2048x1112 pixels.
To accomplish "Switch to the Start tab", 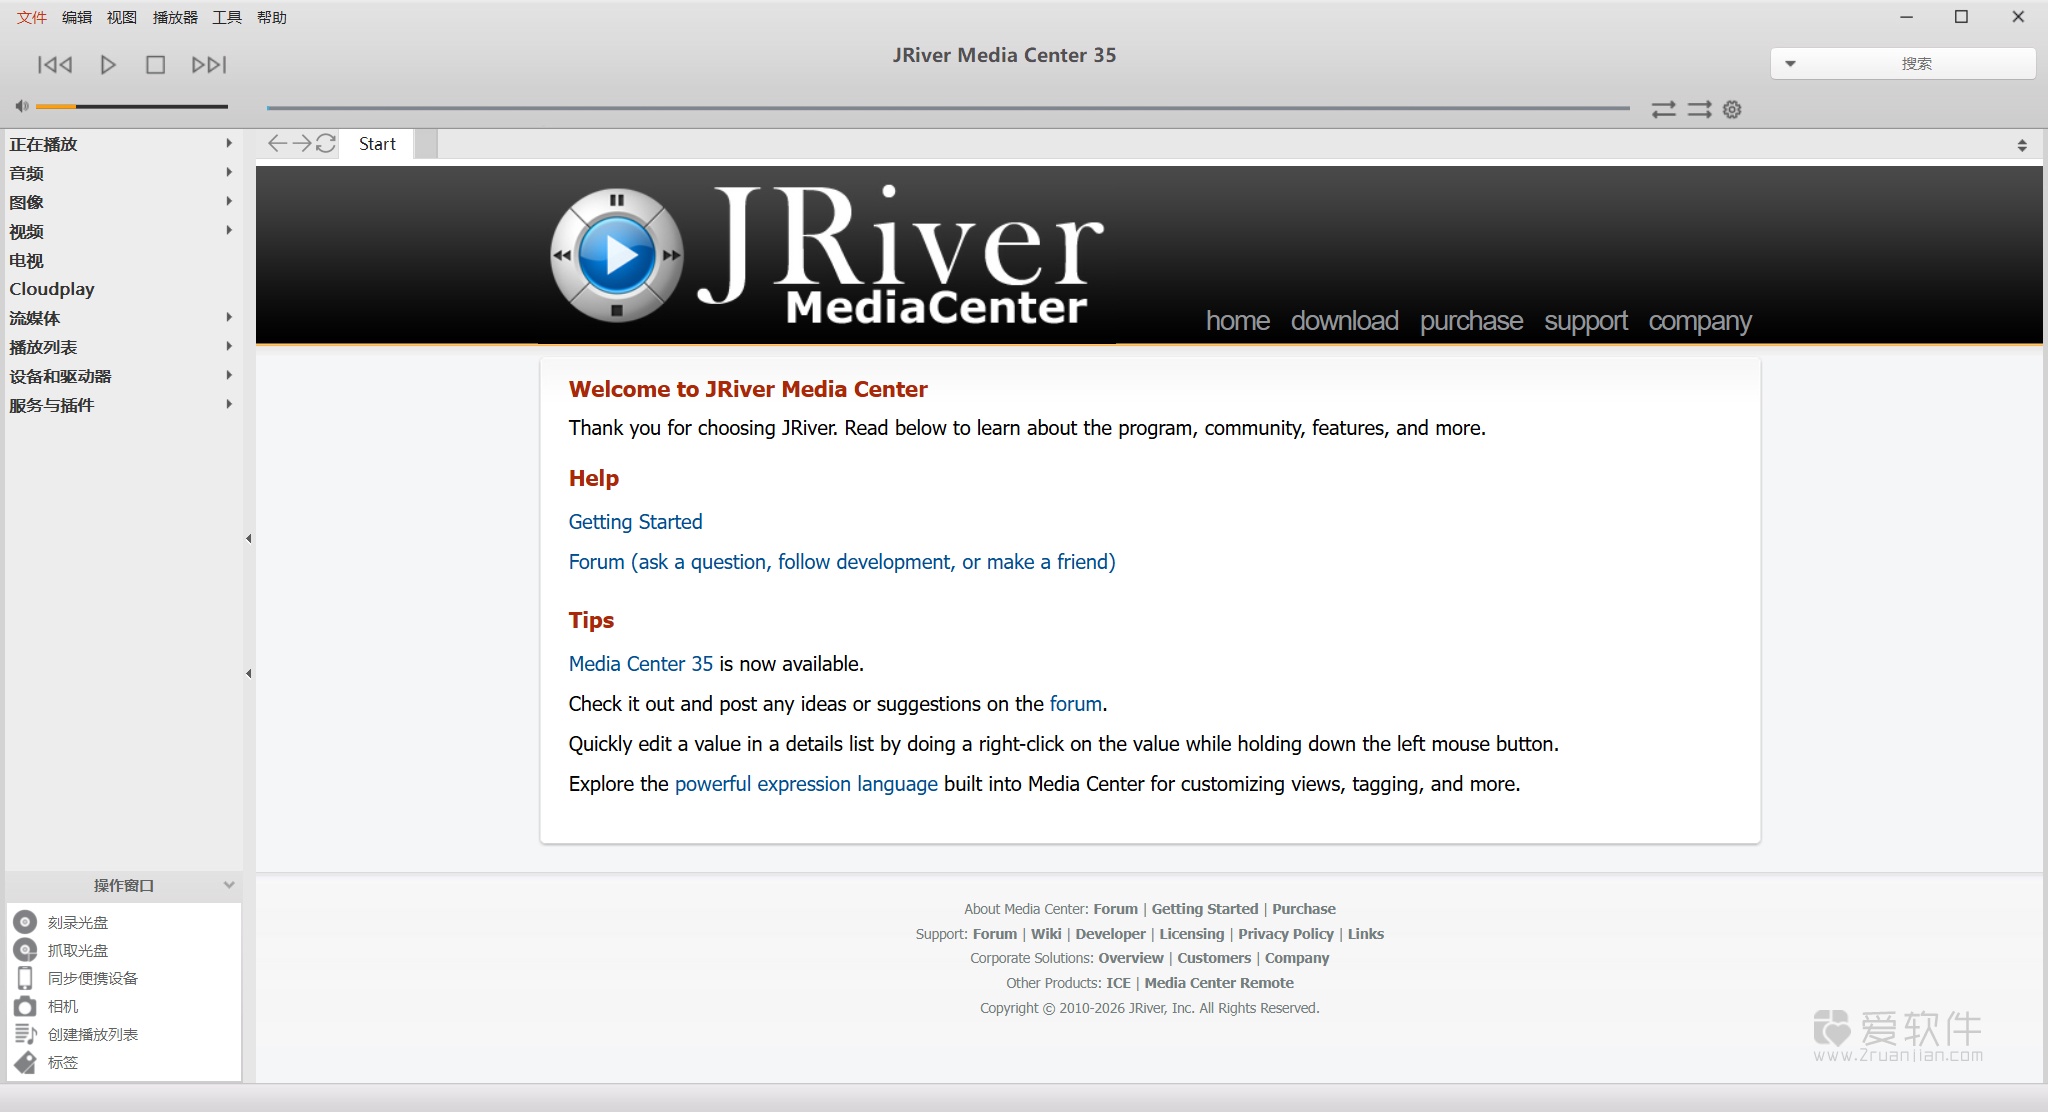I will click(x=376, y=143).
